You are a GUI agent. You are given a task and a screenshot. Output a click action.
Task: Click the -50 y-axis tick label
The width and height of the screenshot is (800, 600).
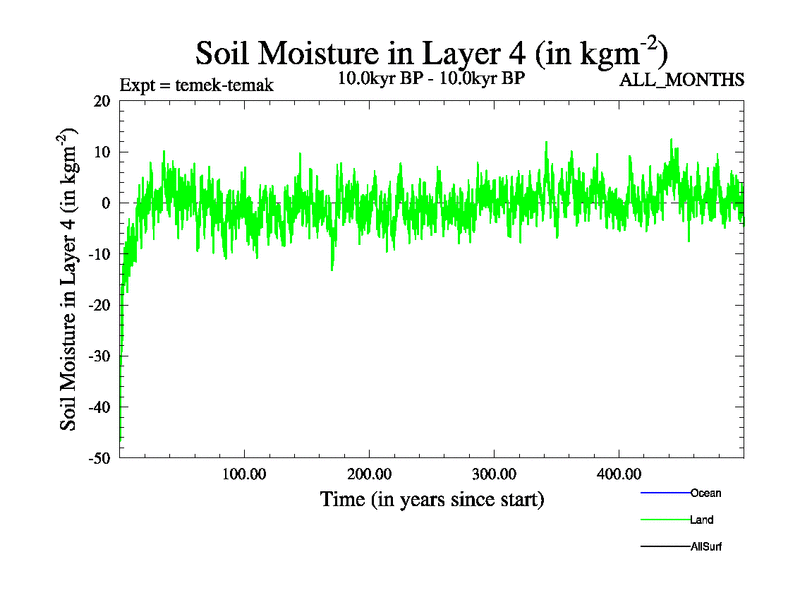coord(99,458)
